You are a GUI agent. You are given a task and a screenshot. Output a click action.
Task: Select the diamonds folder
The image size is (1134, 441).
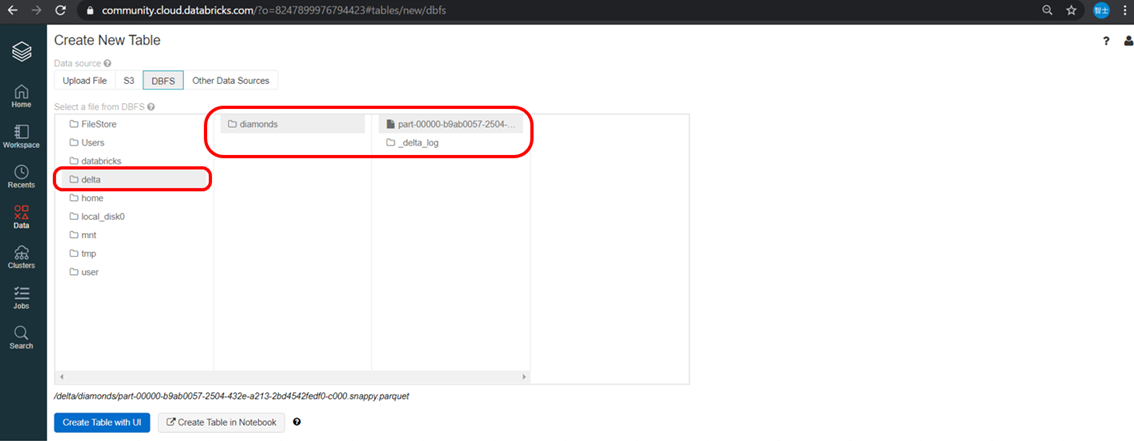(293, 124)
